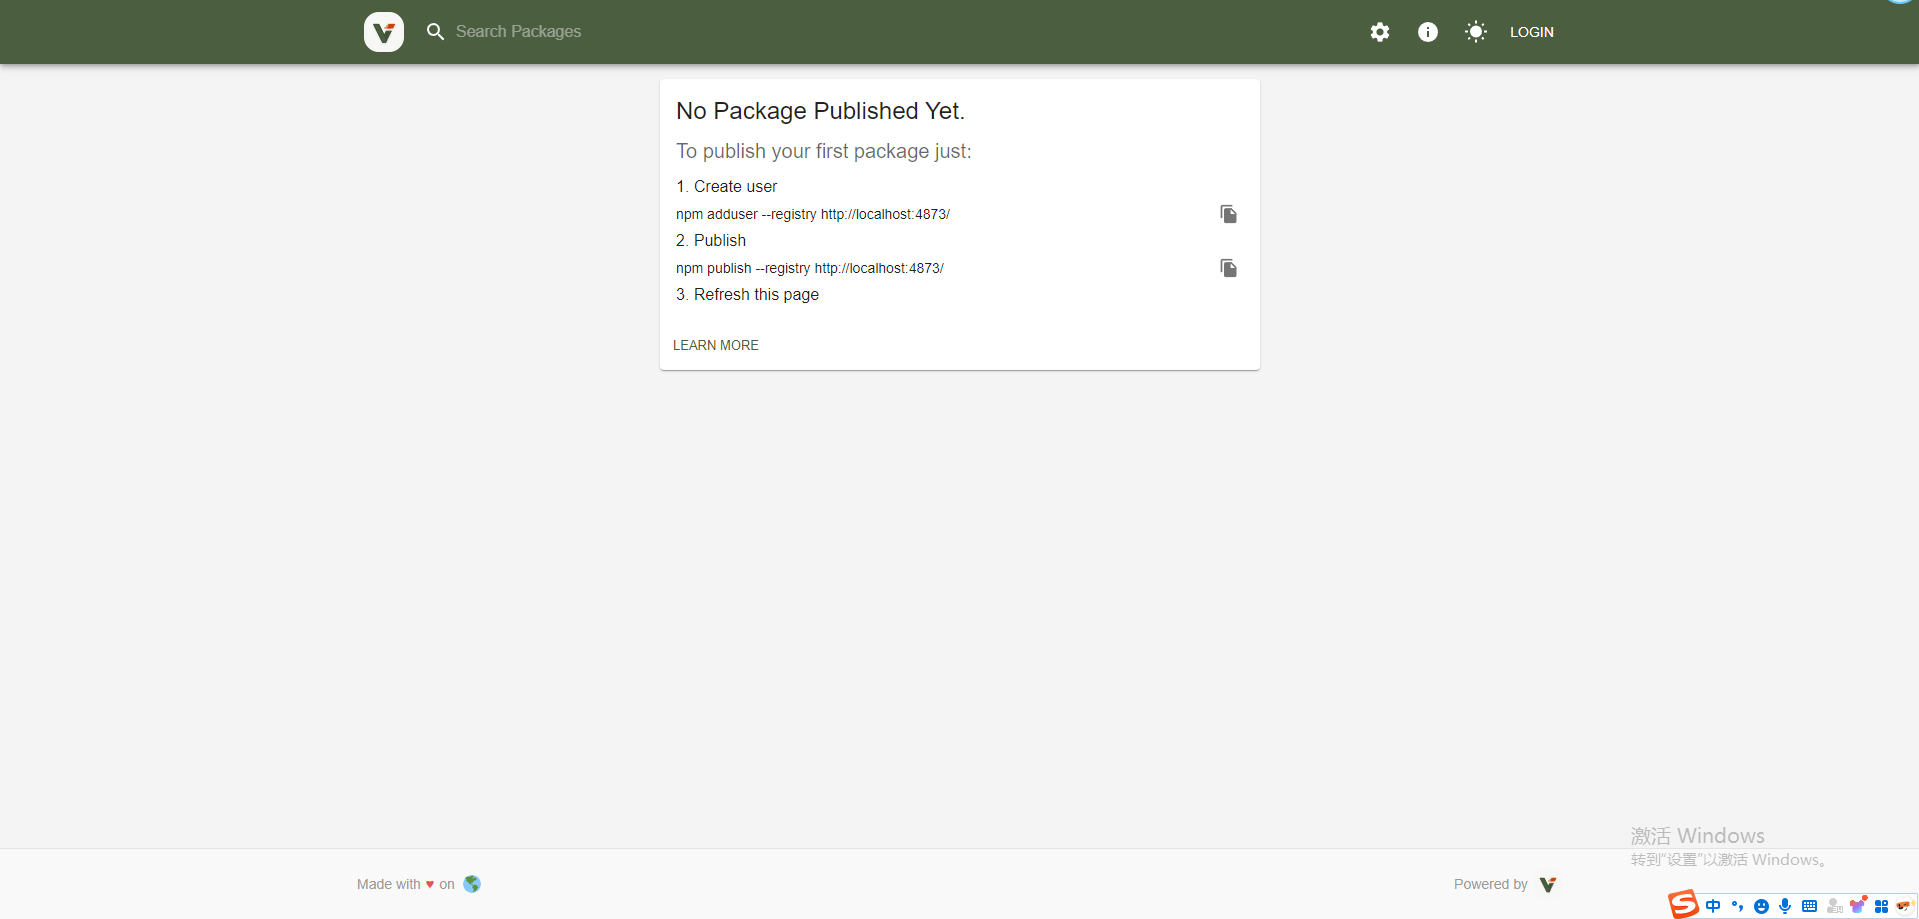The width and height of the screenshot is (1919, 919).
Task: Click the Powered by Verdaccio logo
Action: [x=1548, y=884]
